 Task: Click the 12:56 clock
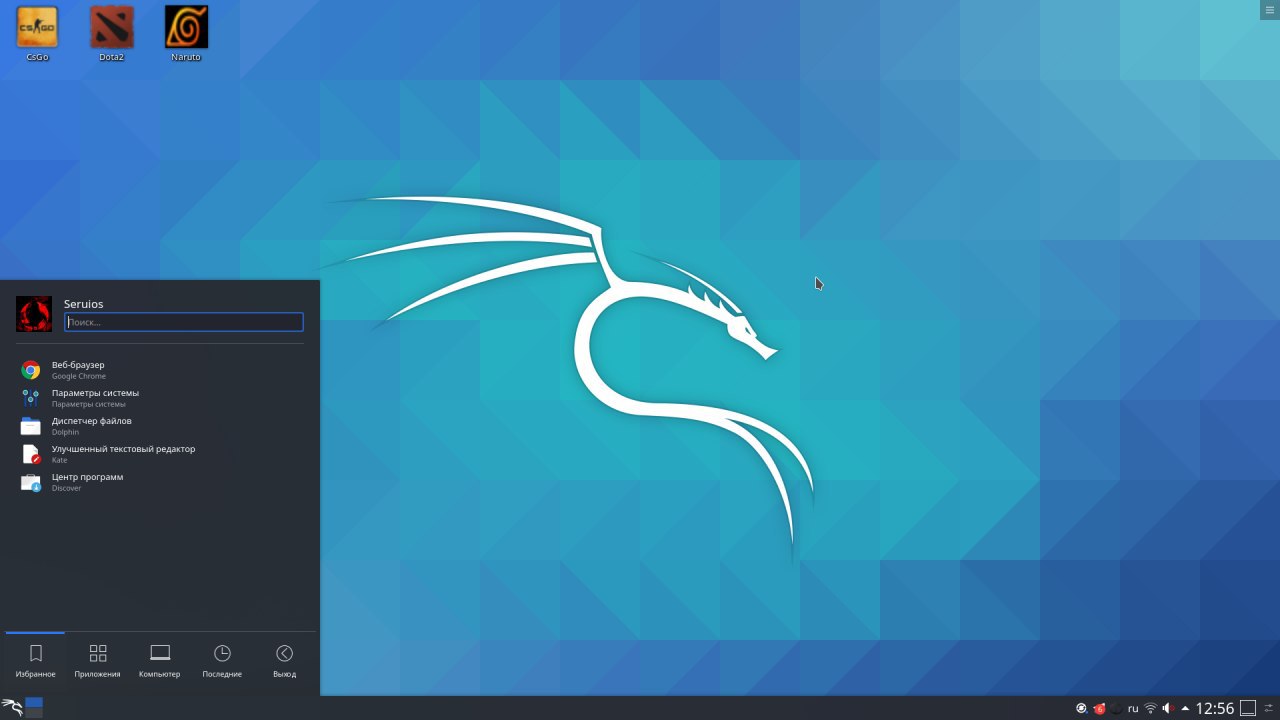(x=1215, y=708)
